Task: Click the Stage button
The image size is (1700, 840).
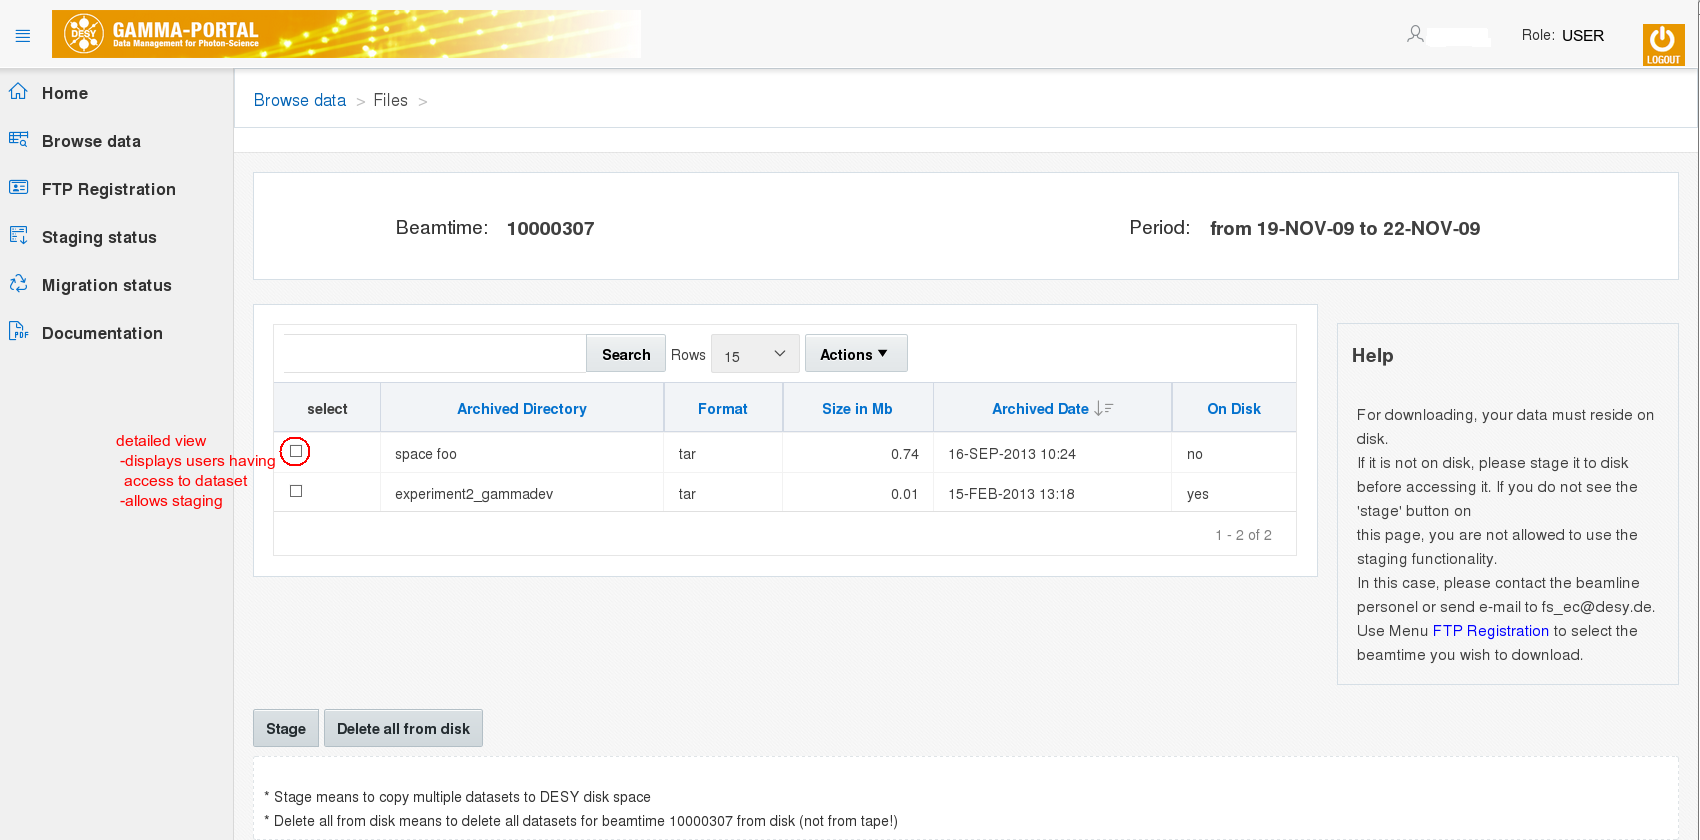Action: coord(285,729)
